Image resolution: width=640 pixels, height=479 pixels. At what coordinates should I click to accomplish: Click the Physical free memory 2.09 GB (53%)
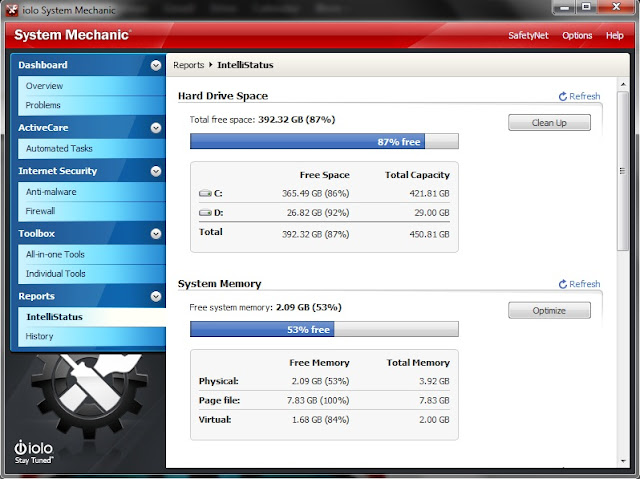pos(320,381)
